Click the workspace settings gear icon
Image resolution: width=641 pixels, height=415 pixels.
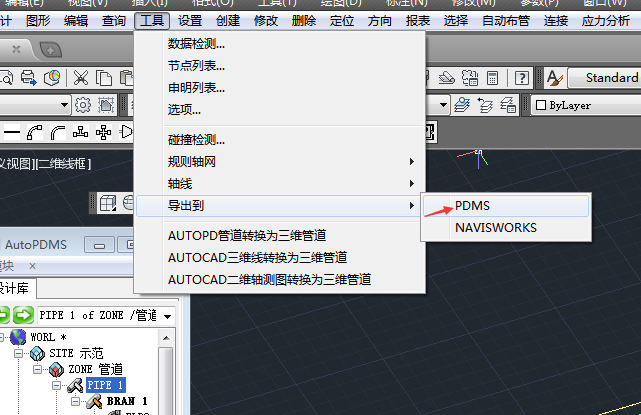click(x=83, y=105)
